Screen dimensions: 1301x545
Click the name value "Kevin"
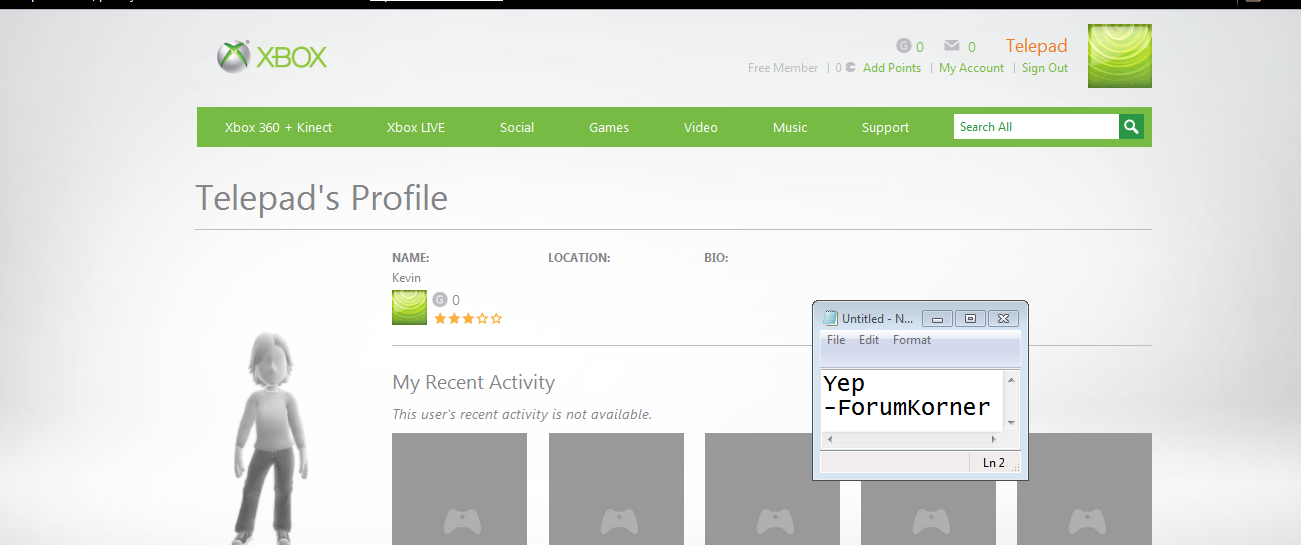coord(406,278)
